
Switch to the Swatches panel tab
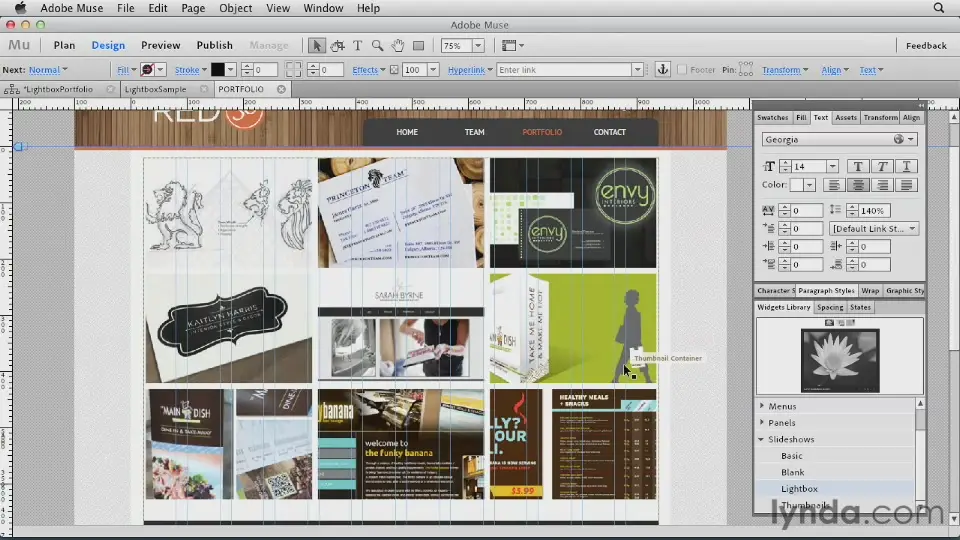[773, 118]
